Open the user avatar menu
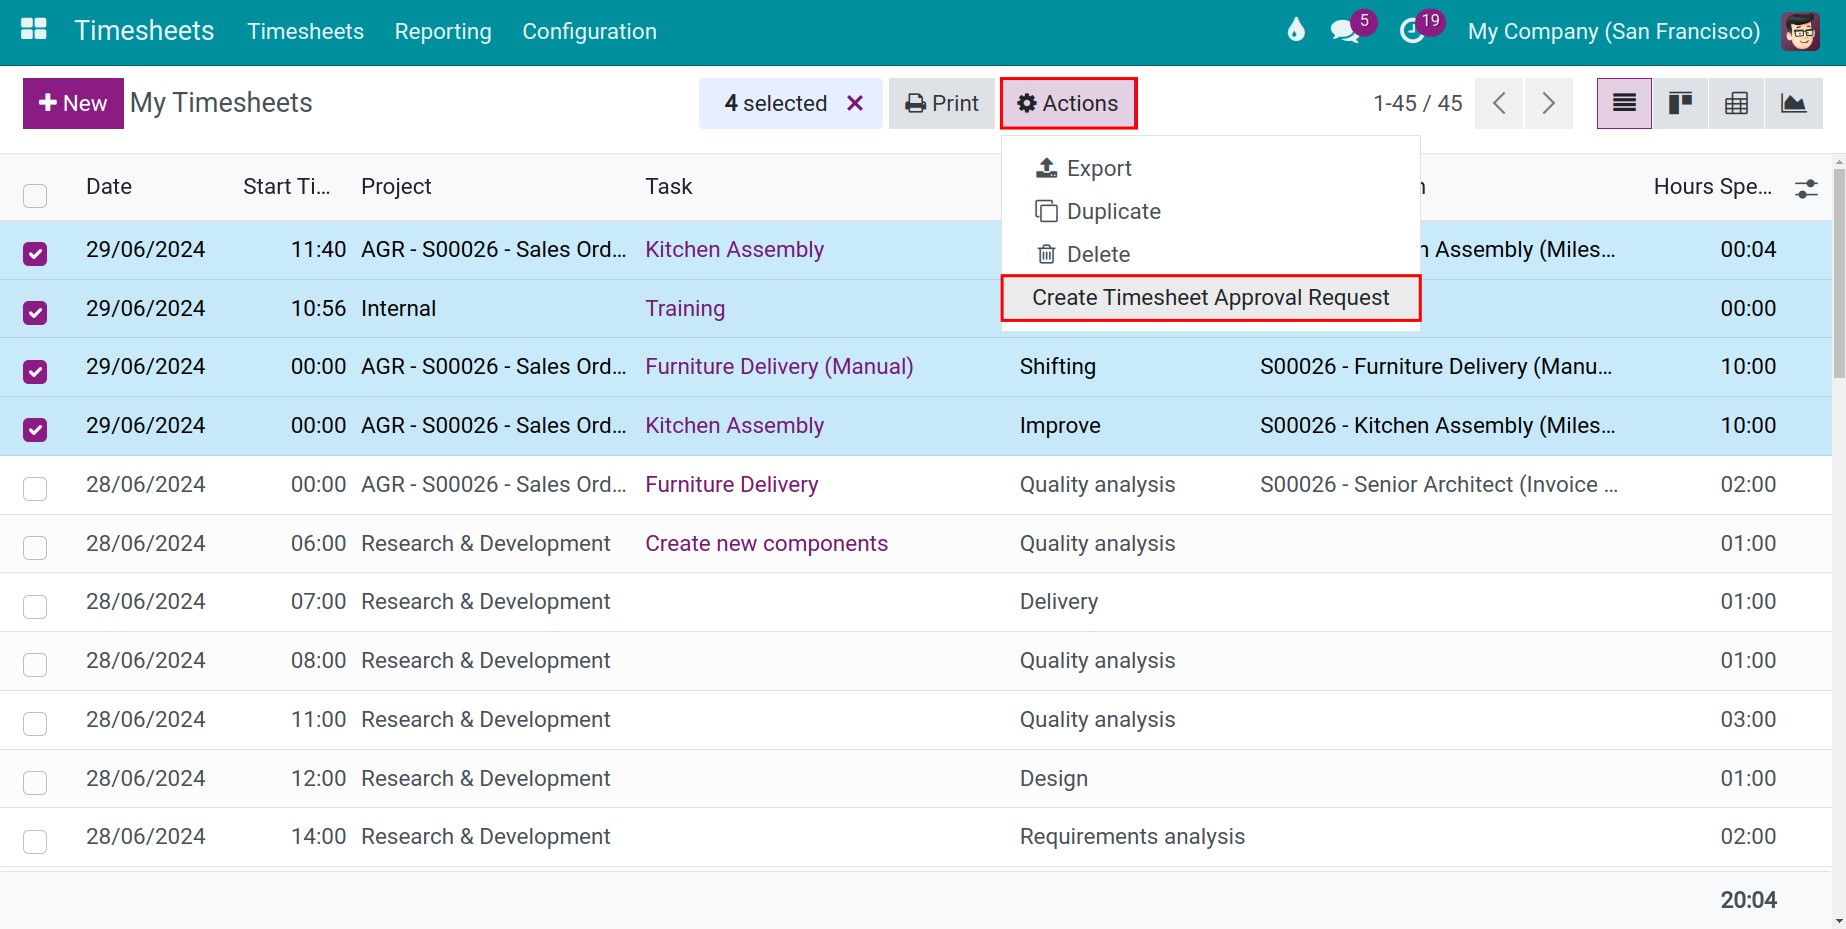This screenshot has height=929, width=1846. coord(1801,31)
